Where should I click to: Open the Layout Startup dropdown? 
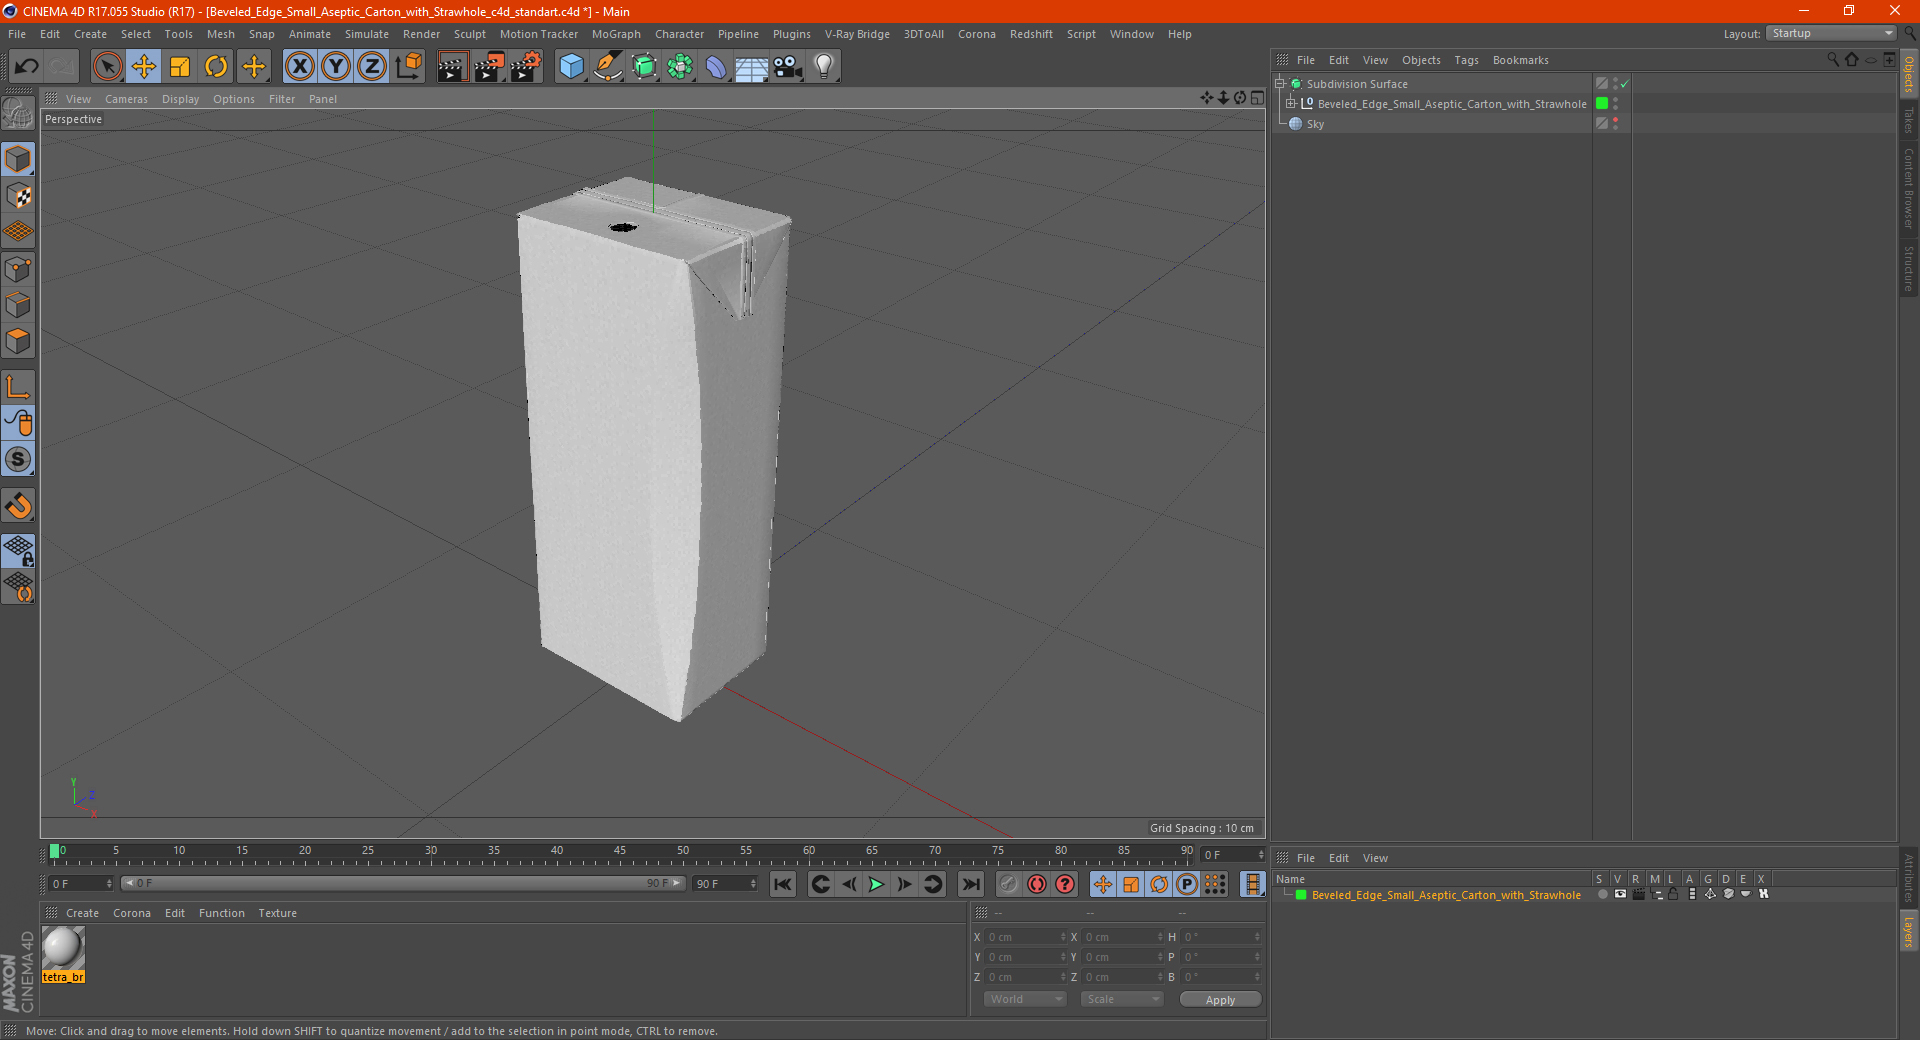tap(1831, 33)
